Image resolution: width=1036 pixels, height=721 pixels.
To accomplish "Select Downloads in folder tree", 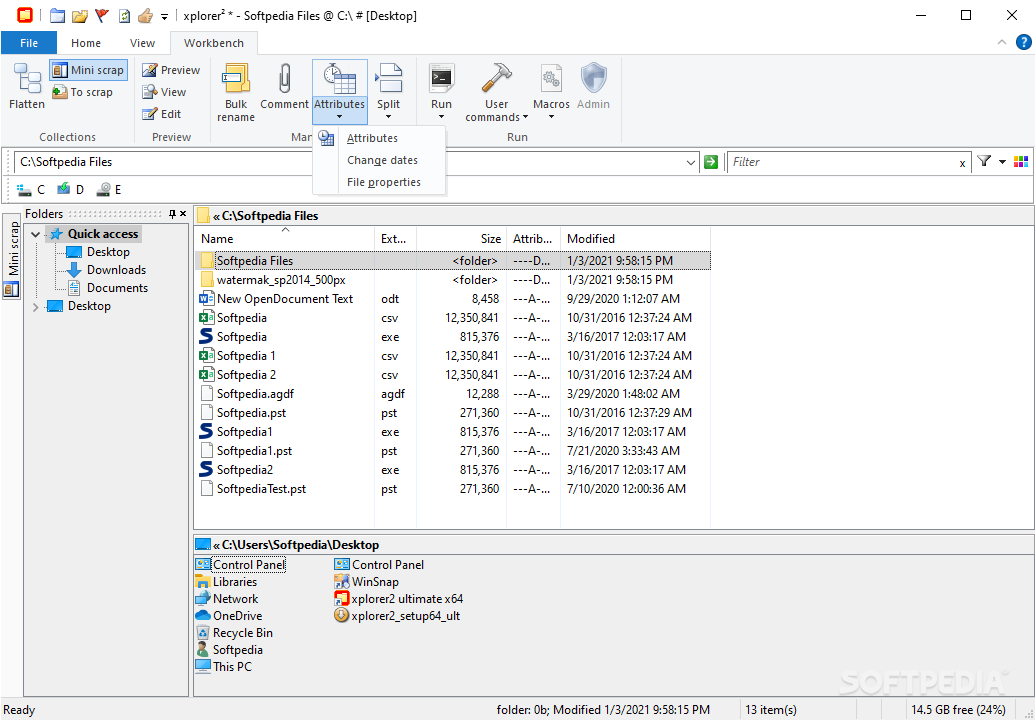I will [x=106, y=270].
